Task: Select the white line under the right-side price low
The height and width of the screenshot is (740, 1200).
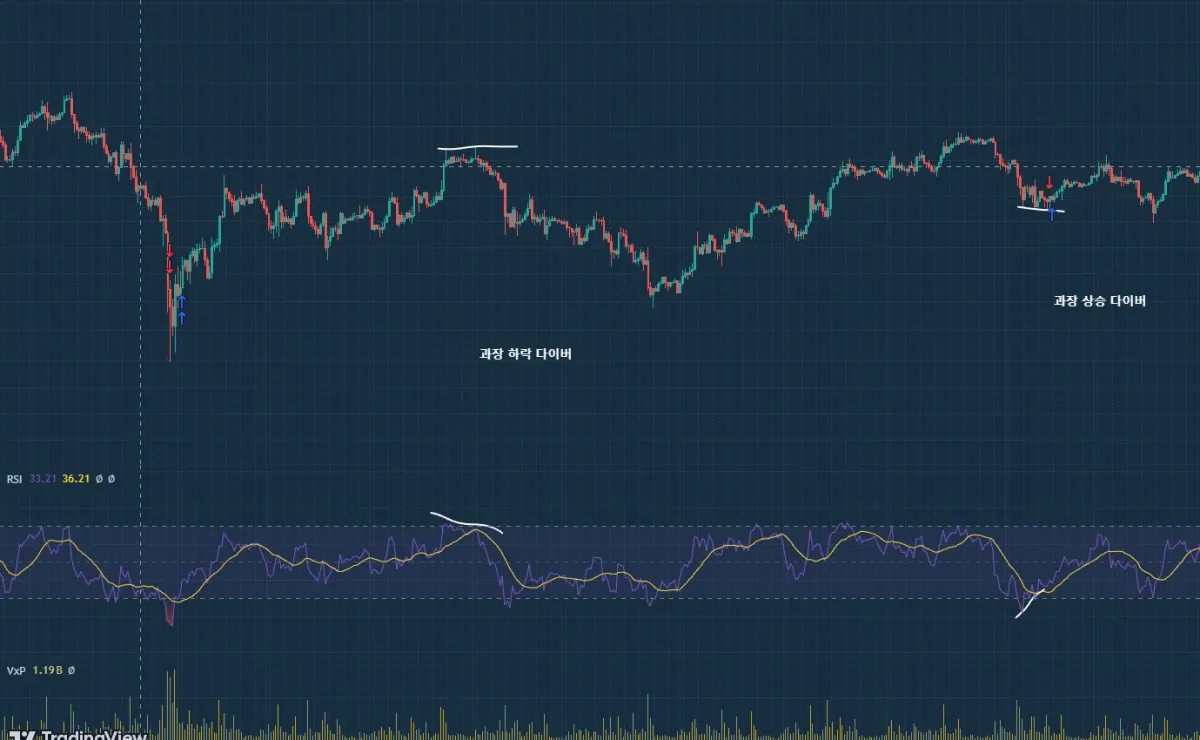Action: (1041, 209)
